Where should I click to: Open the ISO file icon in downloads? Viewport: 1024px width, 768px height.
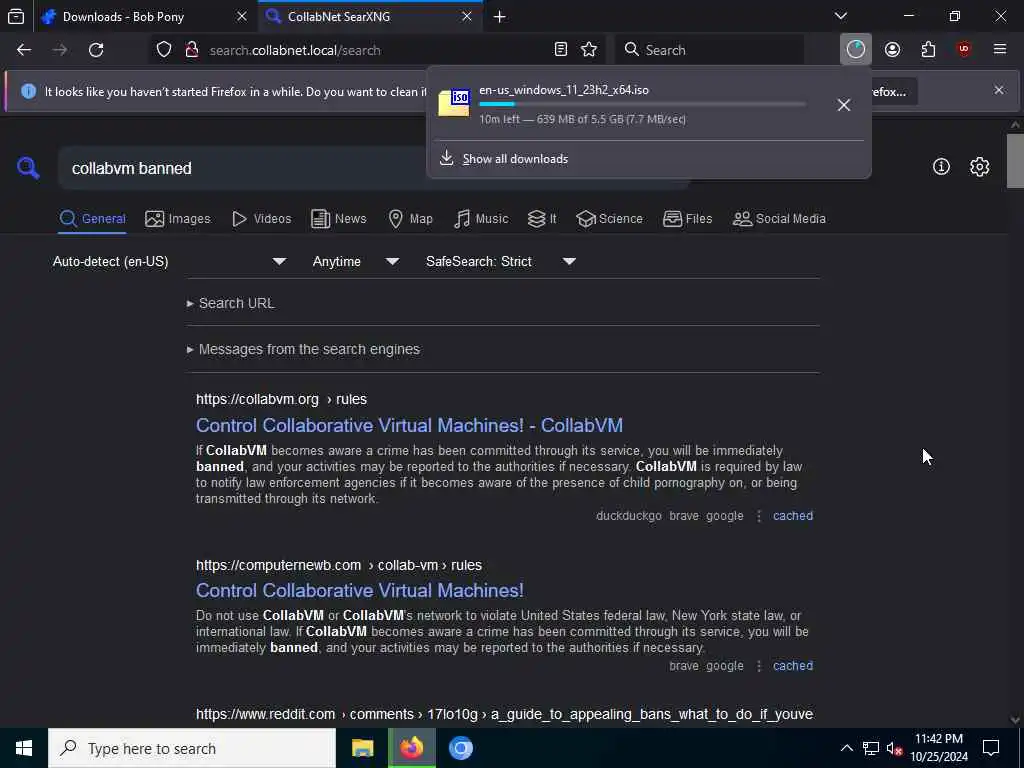(454, 103)
